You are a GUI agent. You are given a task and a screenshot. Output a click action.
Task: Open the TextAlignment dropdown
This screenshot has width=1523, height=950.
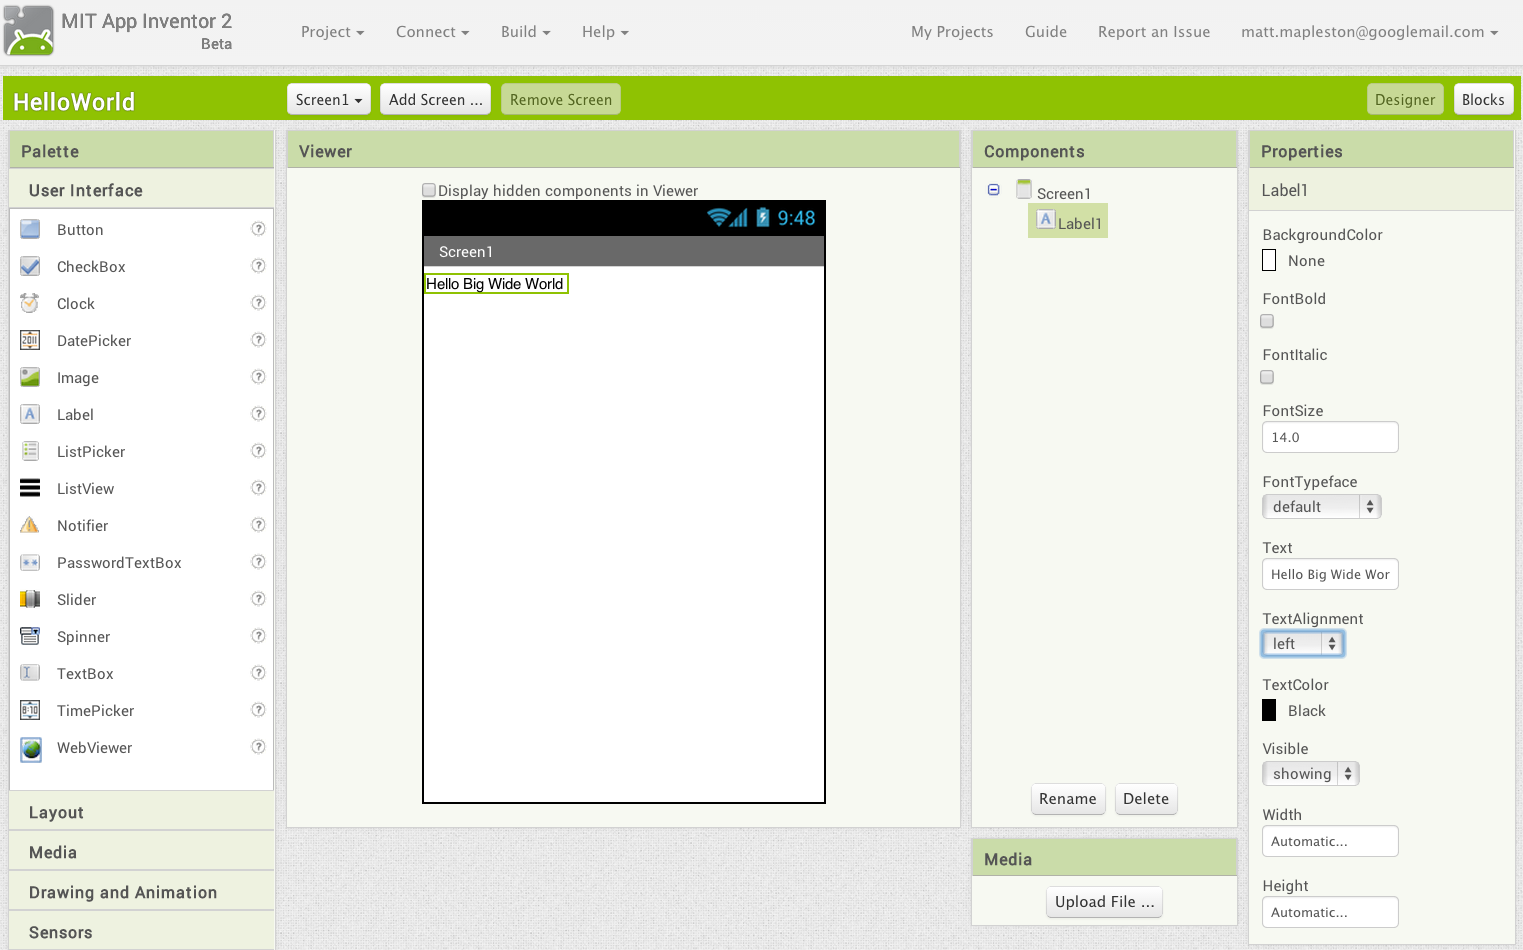tap(1303, 644)
